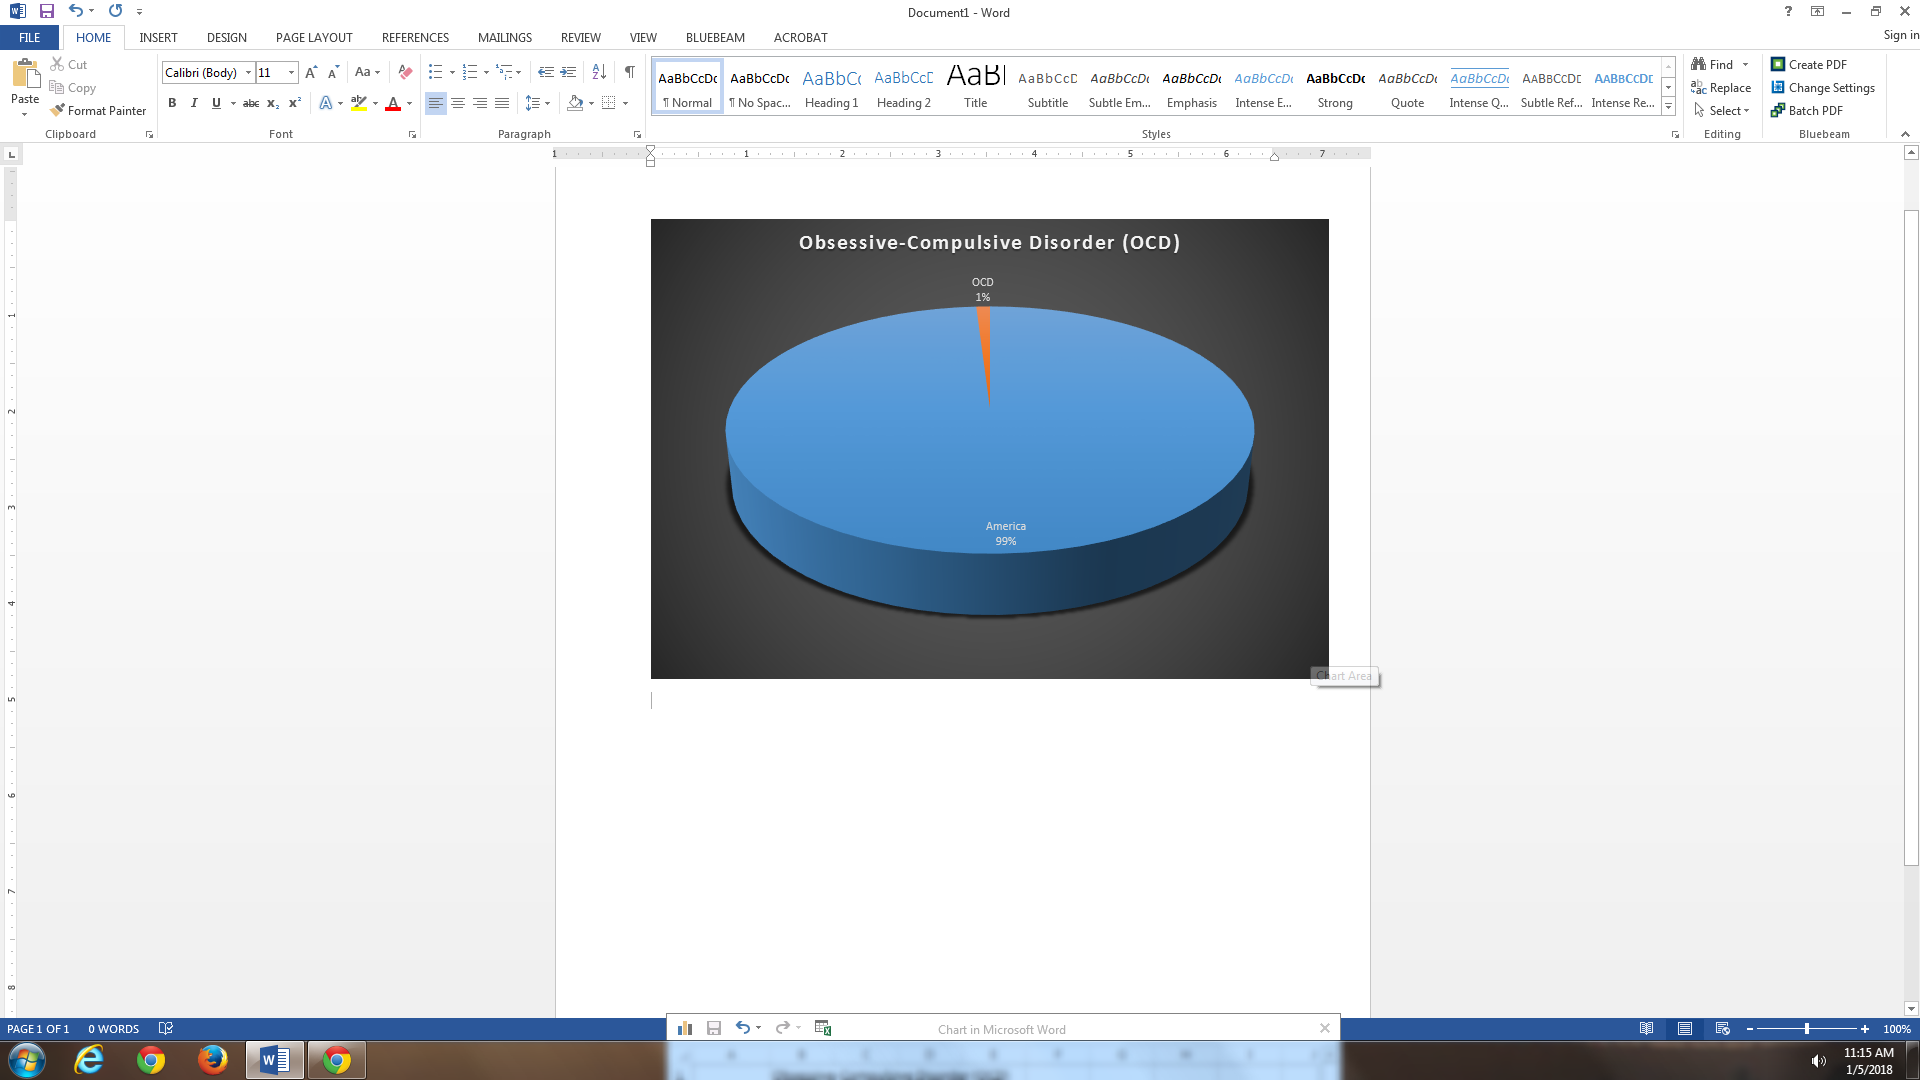Viewport: 1920px width, 1080px height.
Task: Open Firefox from the taskbar
Action: [x=212, y=1060]
